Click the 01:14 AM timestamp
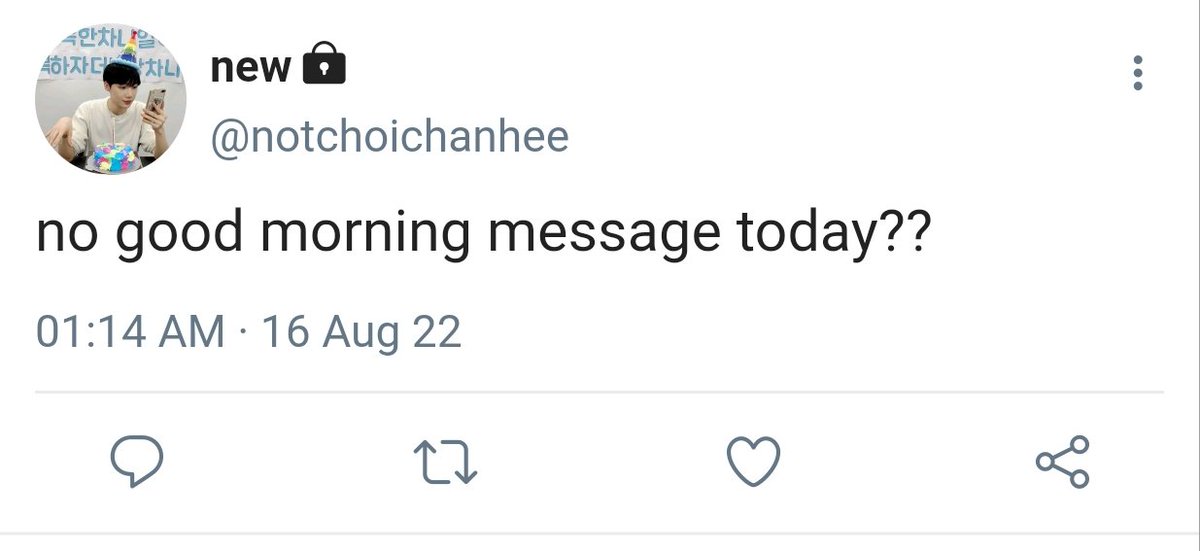 click(131, 331)
